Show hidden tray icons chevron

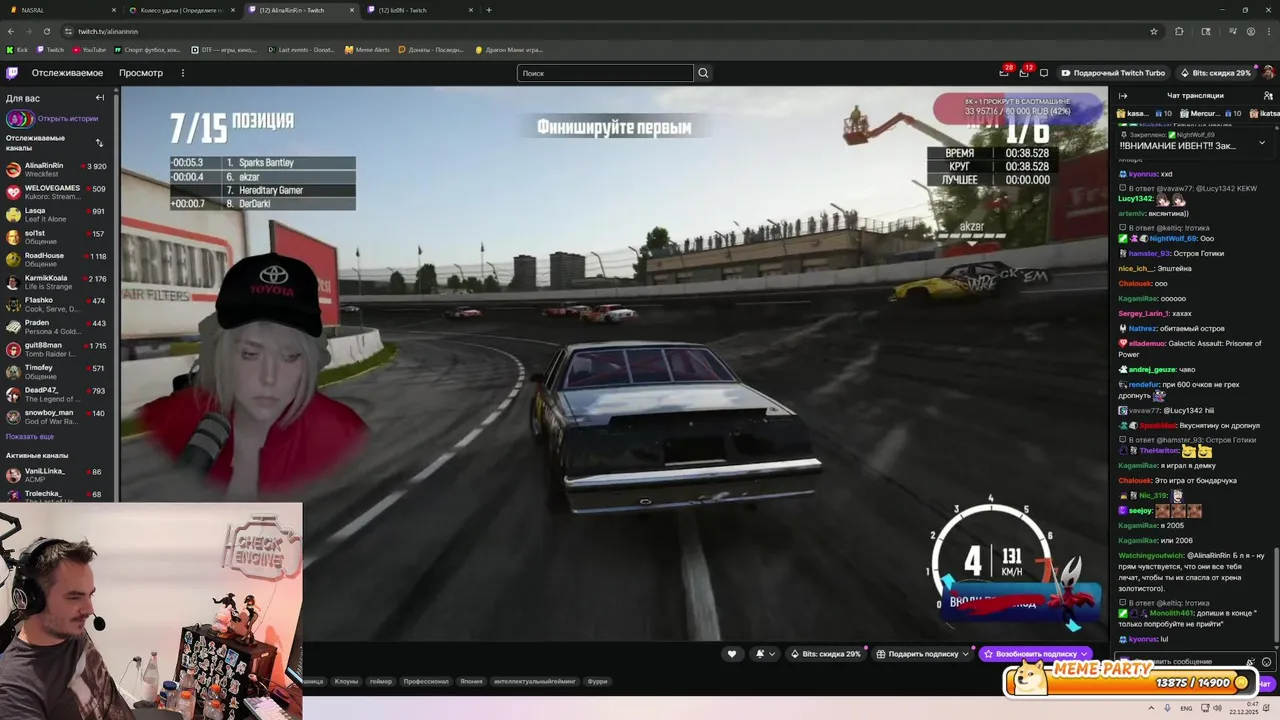pos(1149,708)
